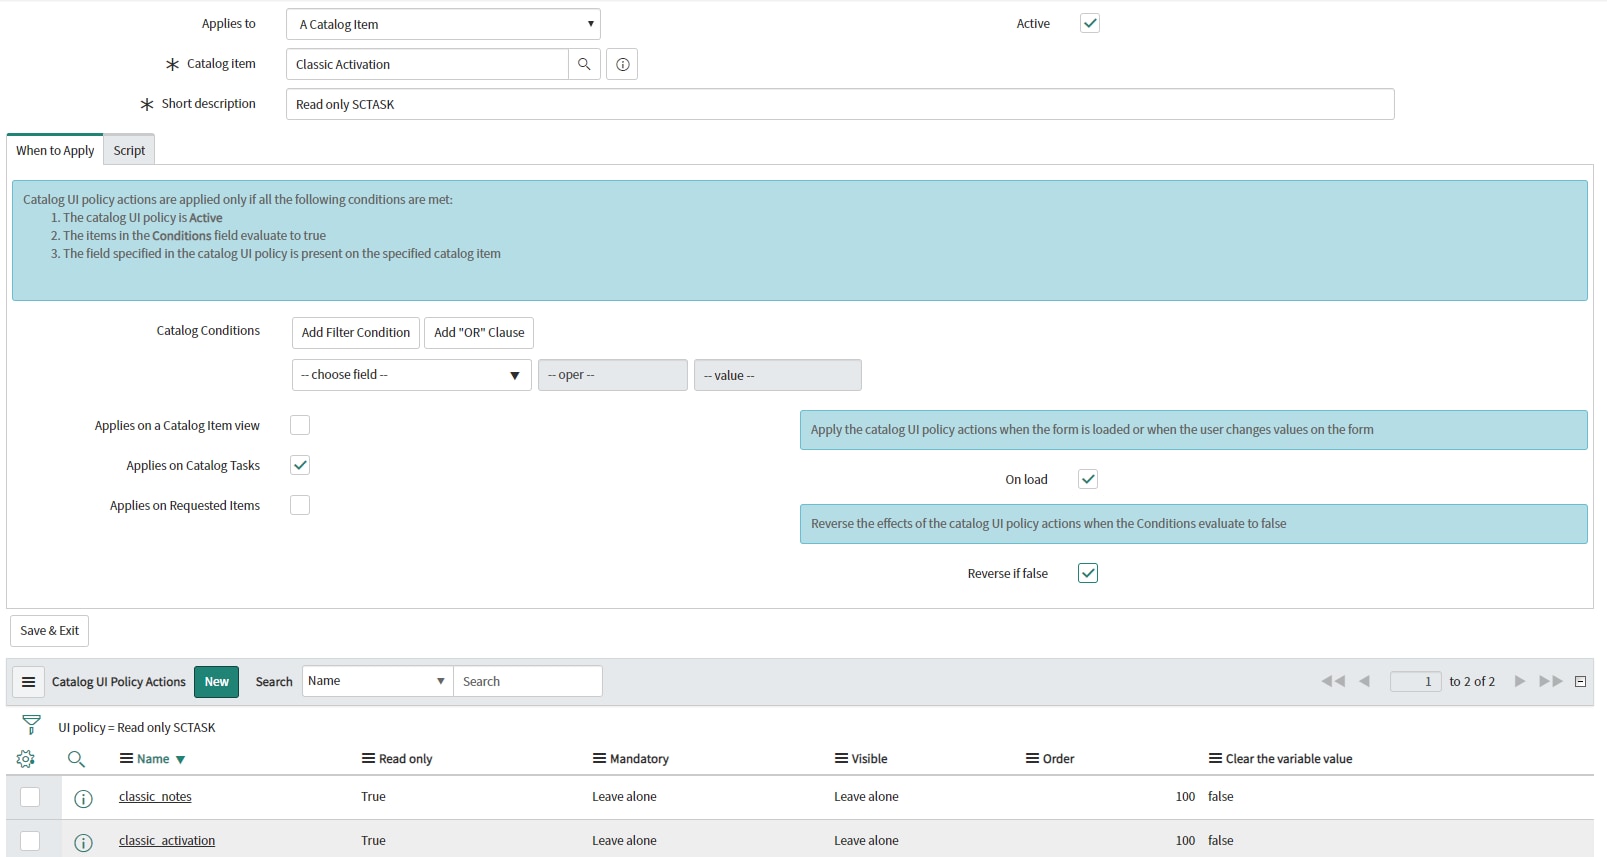Click the Catalog item input field
Viewport: 1607px width, 857px height.
pos(427,64)
